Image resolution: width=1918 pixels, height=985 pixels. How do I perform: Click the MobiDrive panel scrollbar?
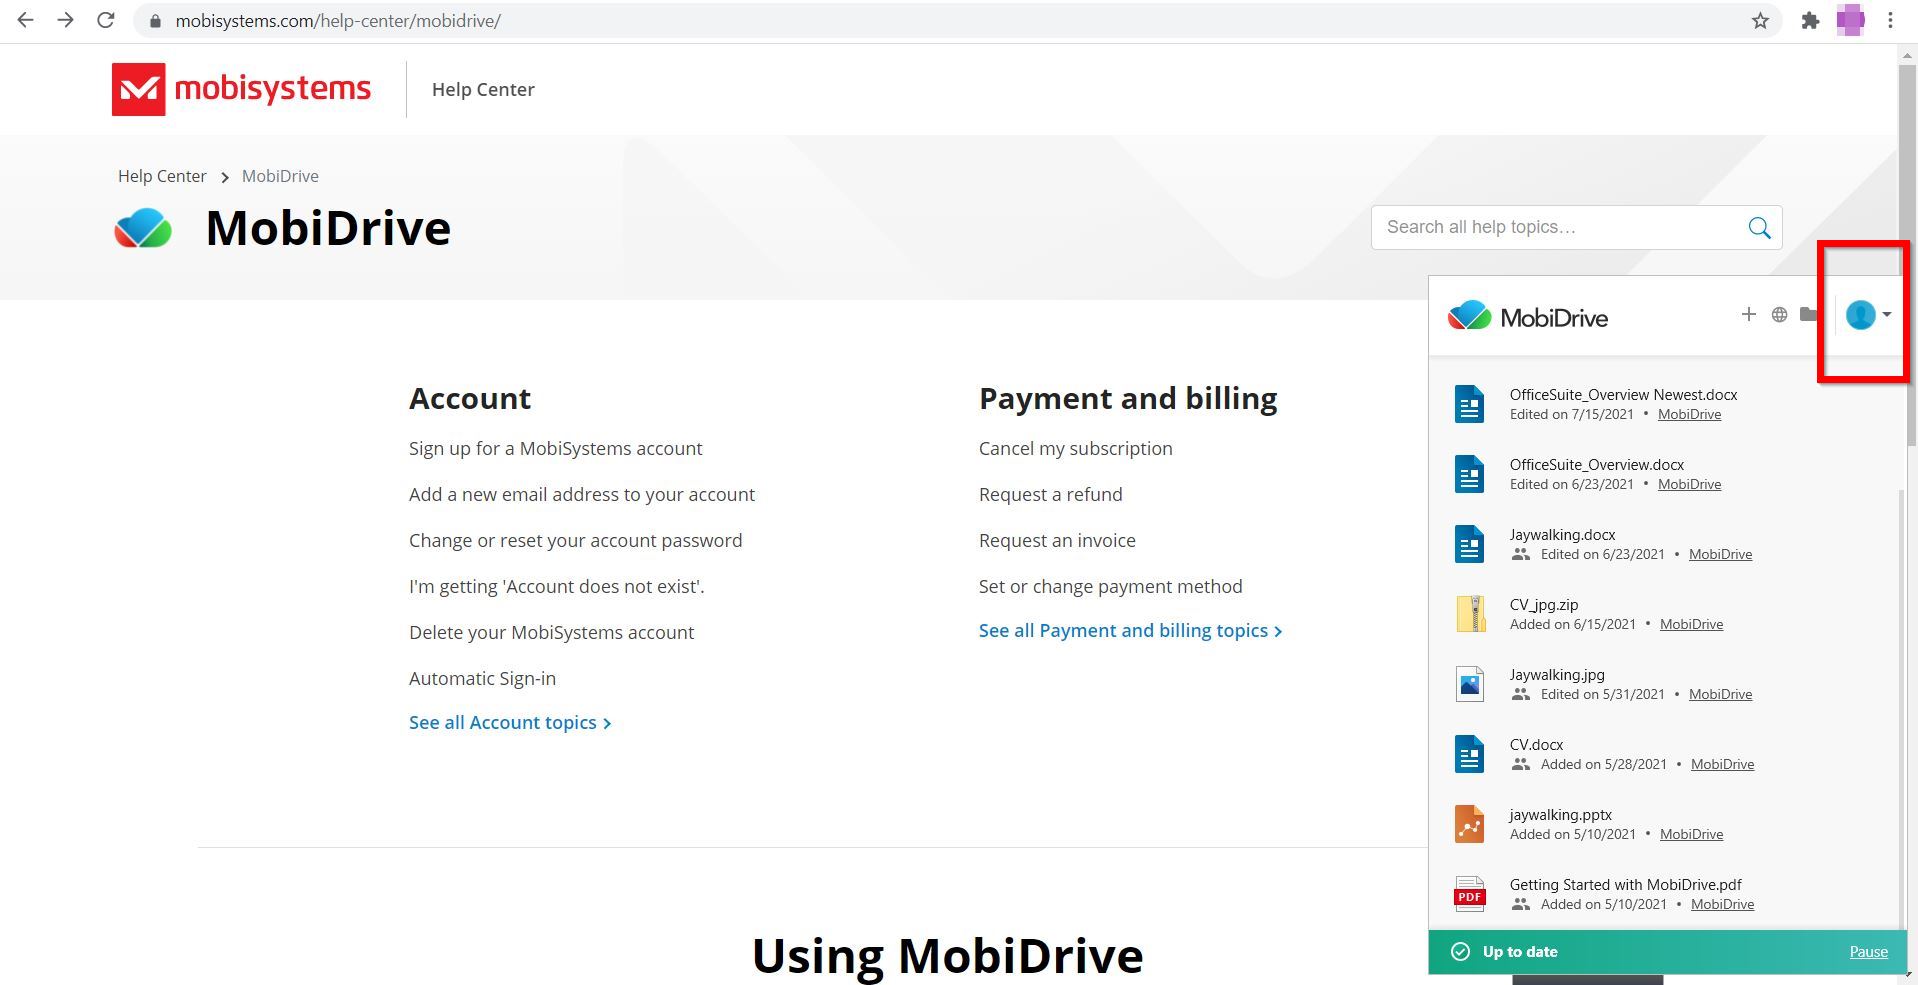(1901, 710)
